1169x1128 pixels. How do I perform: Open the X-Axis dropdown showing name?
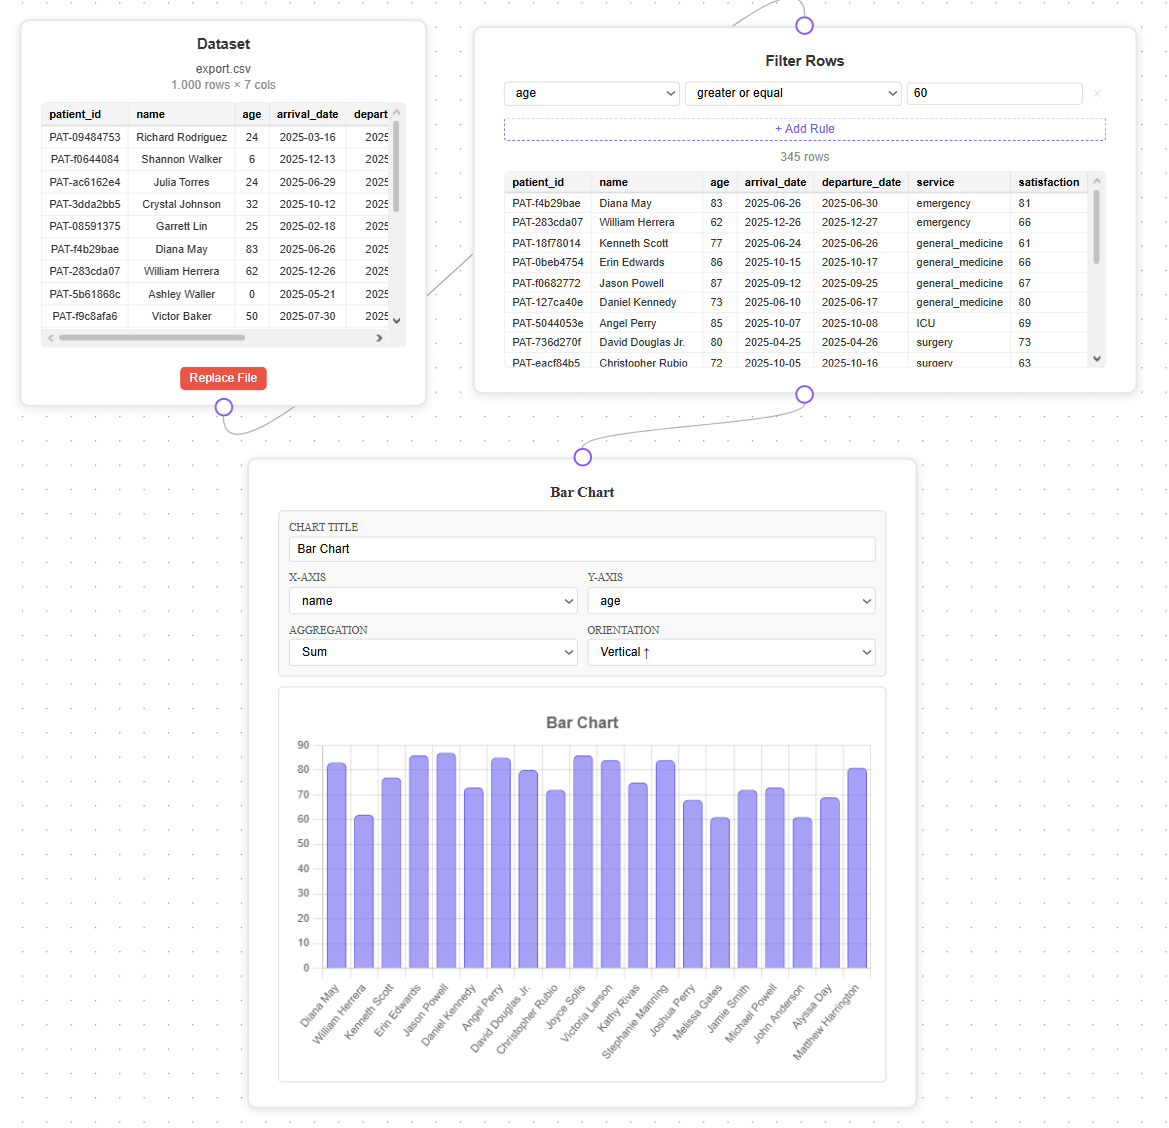point(432,600)
